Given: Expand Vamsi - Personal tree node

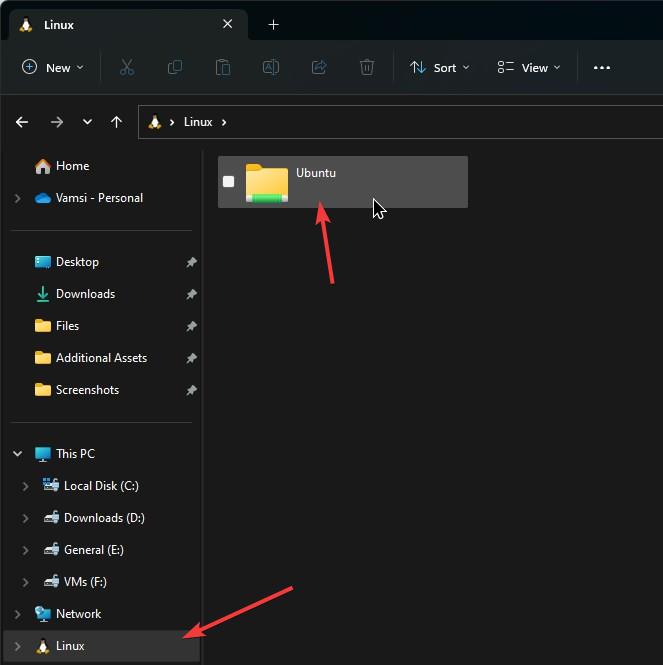Looking at the screenshot, I should click(17, 198).
